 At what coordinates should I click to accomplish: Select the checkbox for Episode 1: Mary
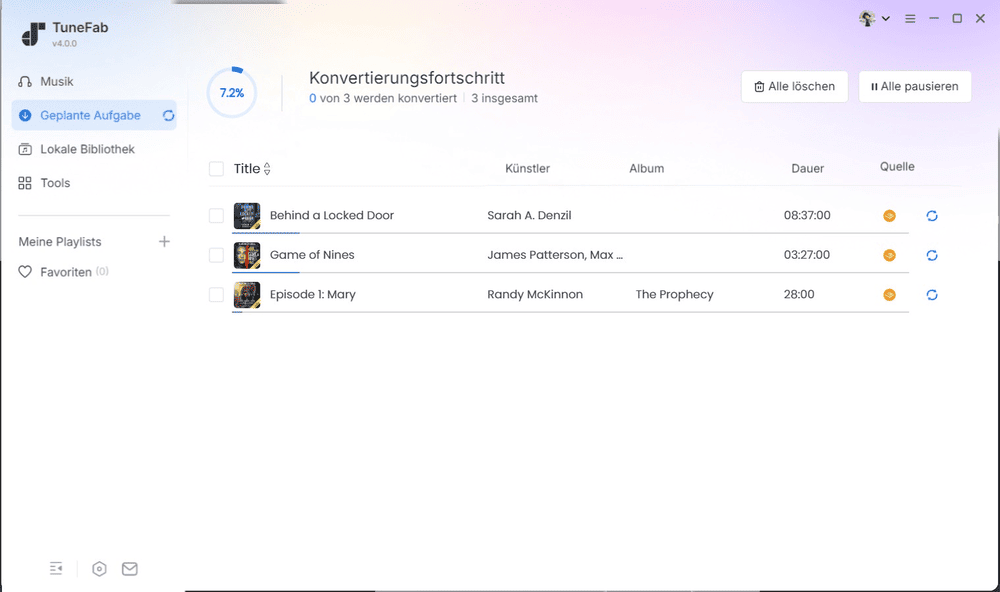(216, 295)
